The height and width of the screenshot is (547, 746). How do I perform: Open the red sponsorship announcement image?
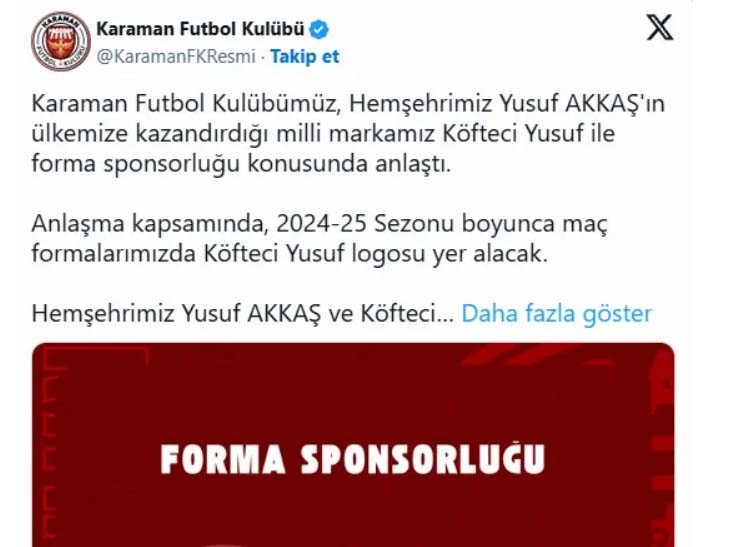coord(353,445)
